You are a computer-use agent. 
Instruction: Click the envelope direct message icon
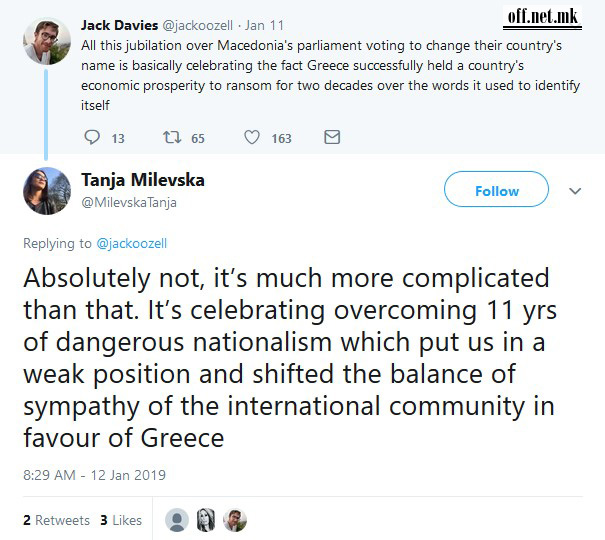click(332, 137)
